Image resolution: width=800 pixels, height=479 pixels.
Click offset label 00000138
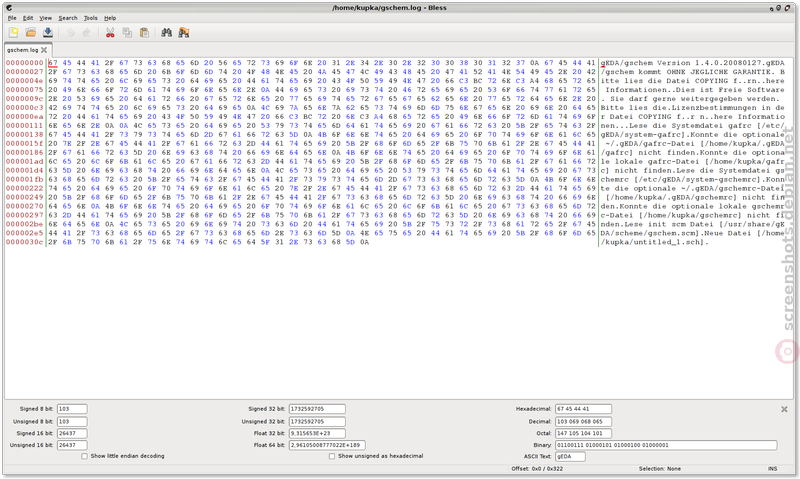[24, 135]
